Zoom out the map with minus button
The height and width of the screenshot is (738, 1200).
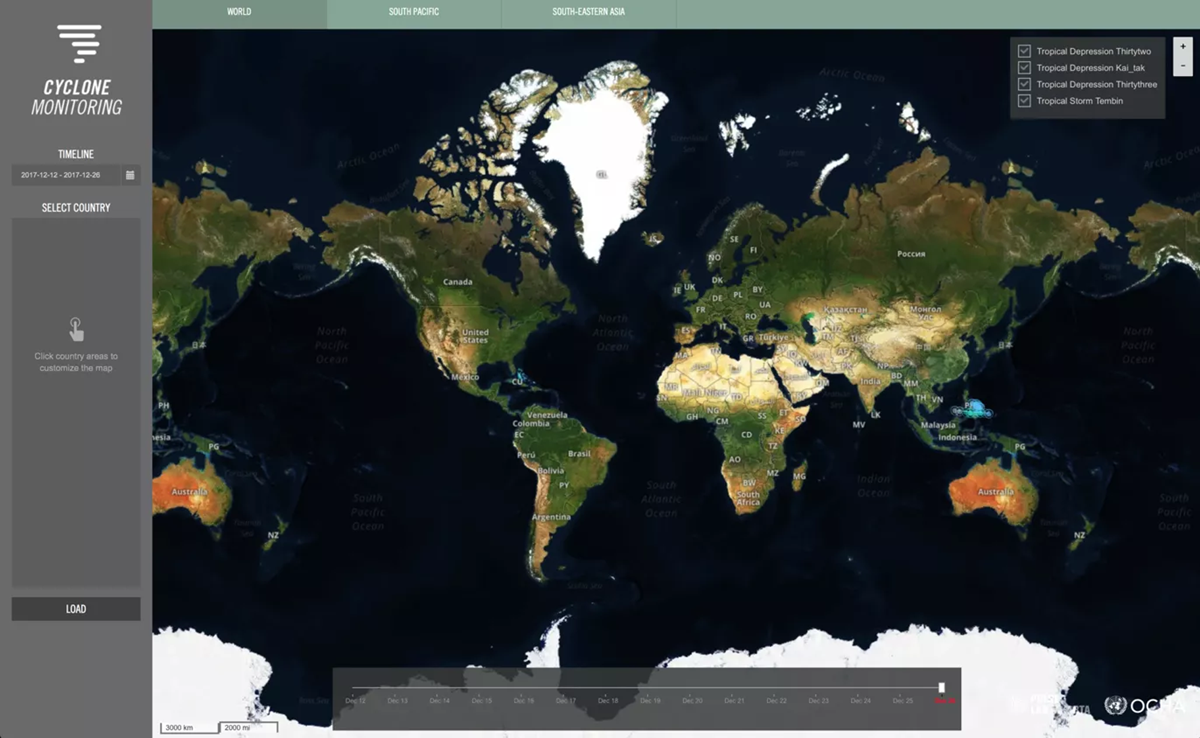1183,66
